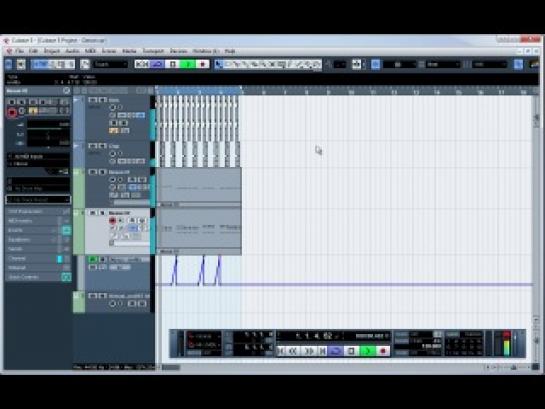This screenshot has width=545, height=409.
Task: Click Record in the transport panel
Action: pyautogui.click(x=383, y=351)
